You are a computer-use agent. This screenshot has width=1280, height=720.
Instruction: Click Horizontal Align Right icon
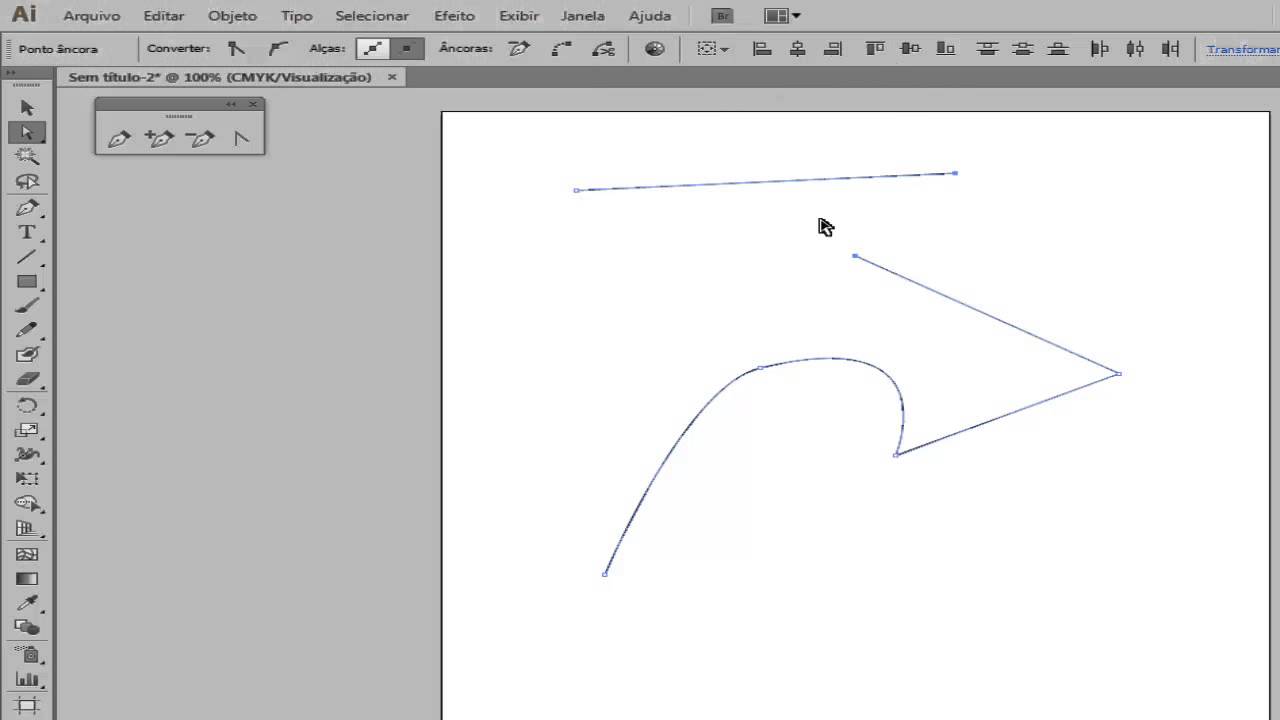832,48
